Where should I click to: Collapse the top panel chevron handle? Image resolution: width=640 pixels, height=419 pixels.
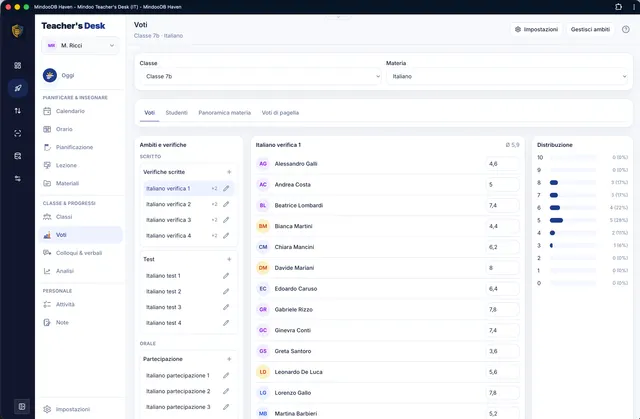point(338,17)
